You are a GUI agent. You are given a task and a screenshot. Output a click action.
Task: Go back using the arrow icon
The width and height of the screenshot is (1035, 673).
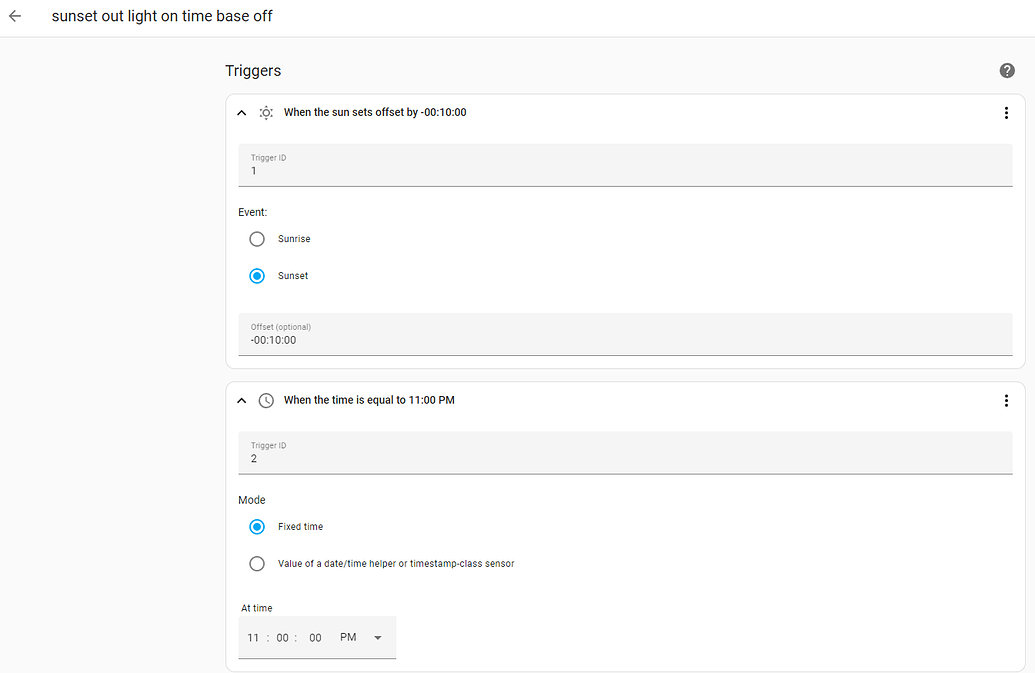point(15,16)
